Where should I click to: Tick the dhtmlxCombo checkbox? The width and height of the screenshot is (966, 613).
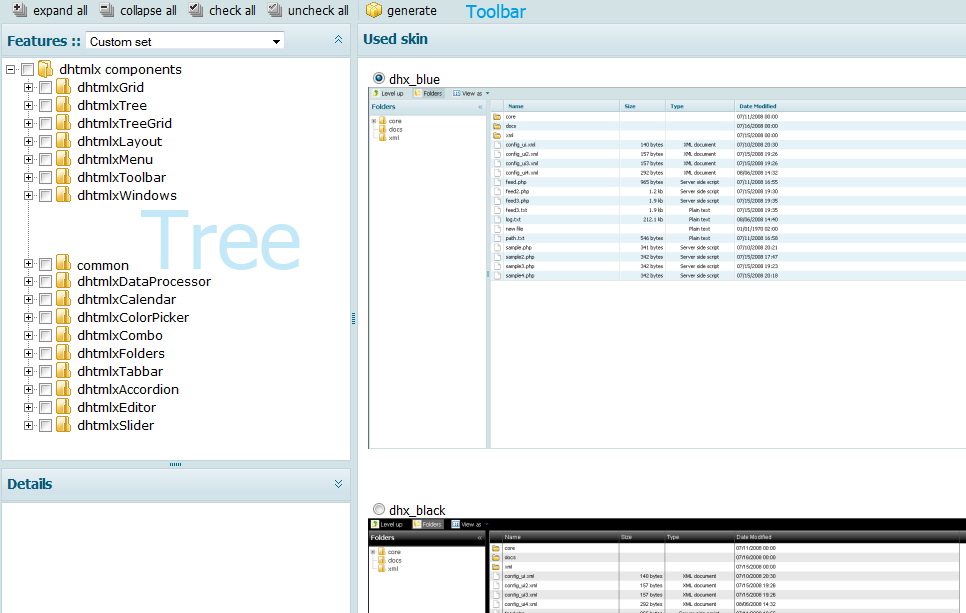pos(45,336)
